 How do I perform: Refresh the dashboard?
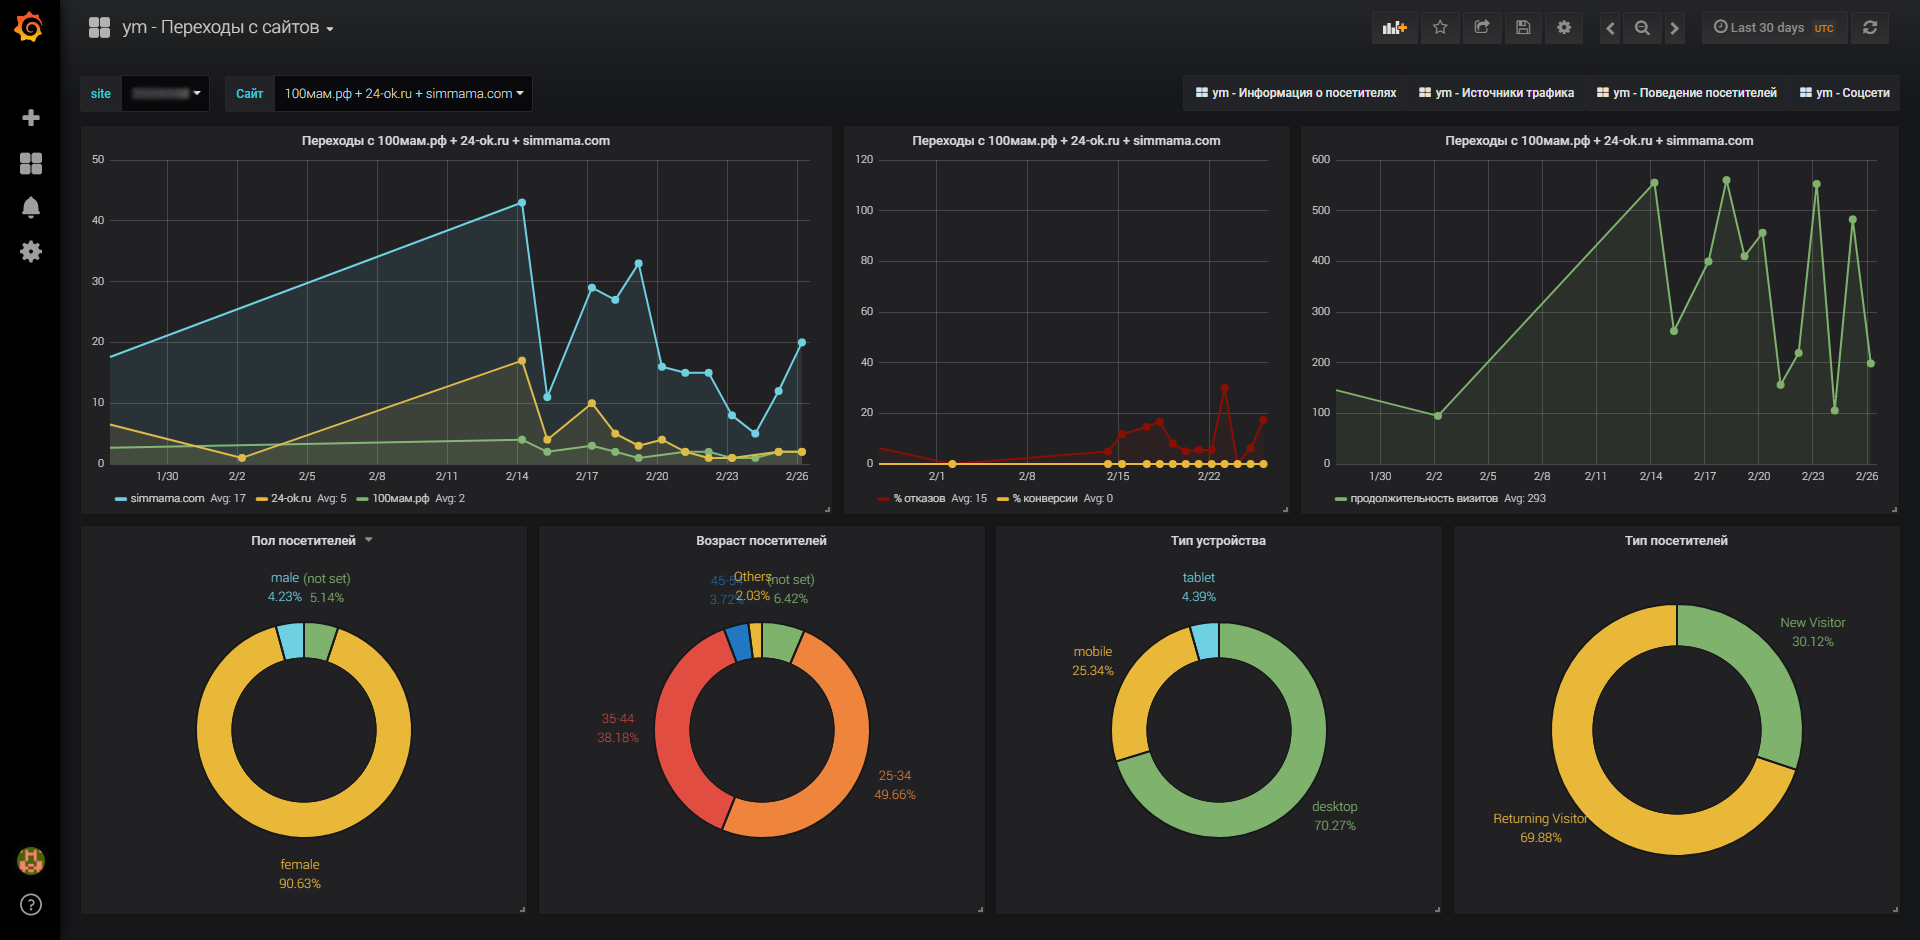[x=1870, y=28]
